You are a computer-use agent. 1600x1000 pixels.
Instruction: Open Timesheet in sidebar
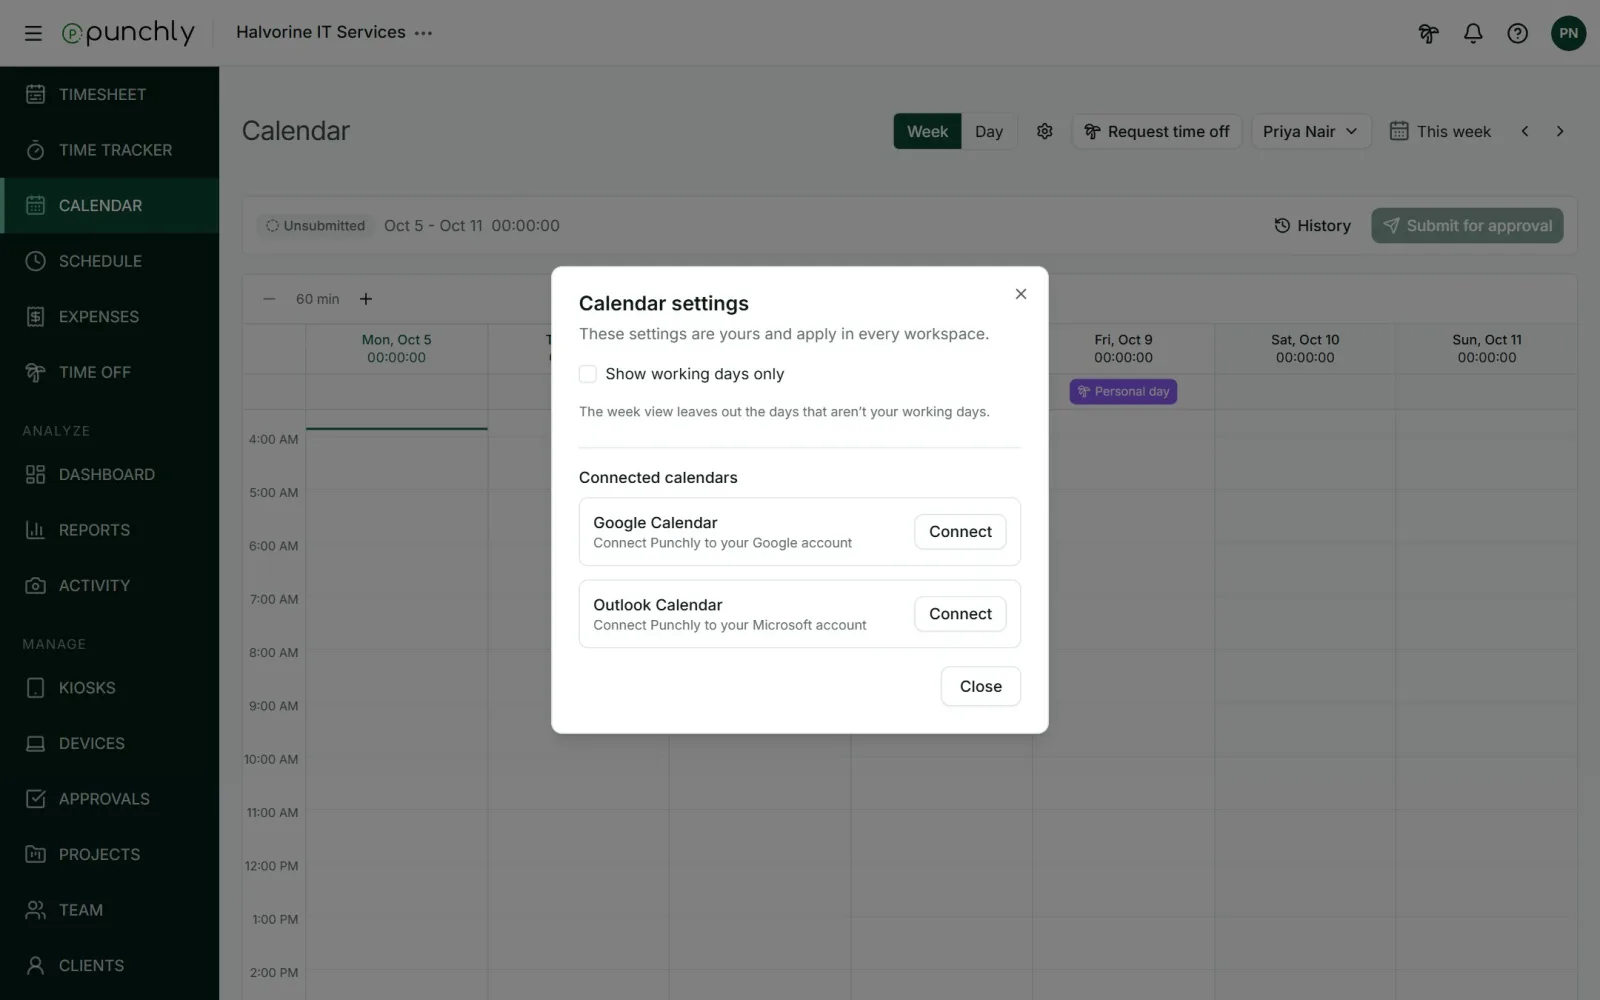pos(110,94)
